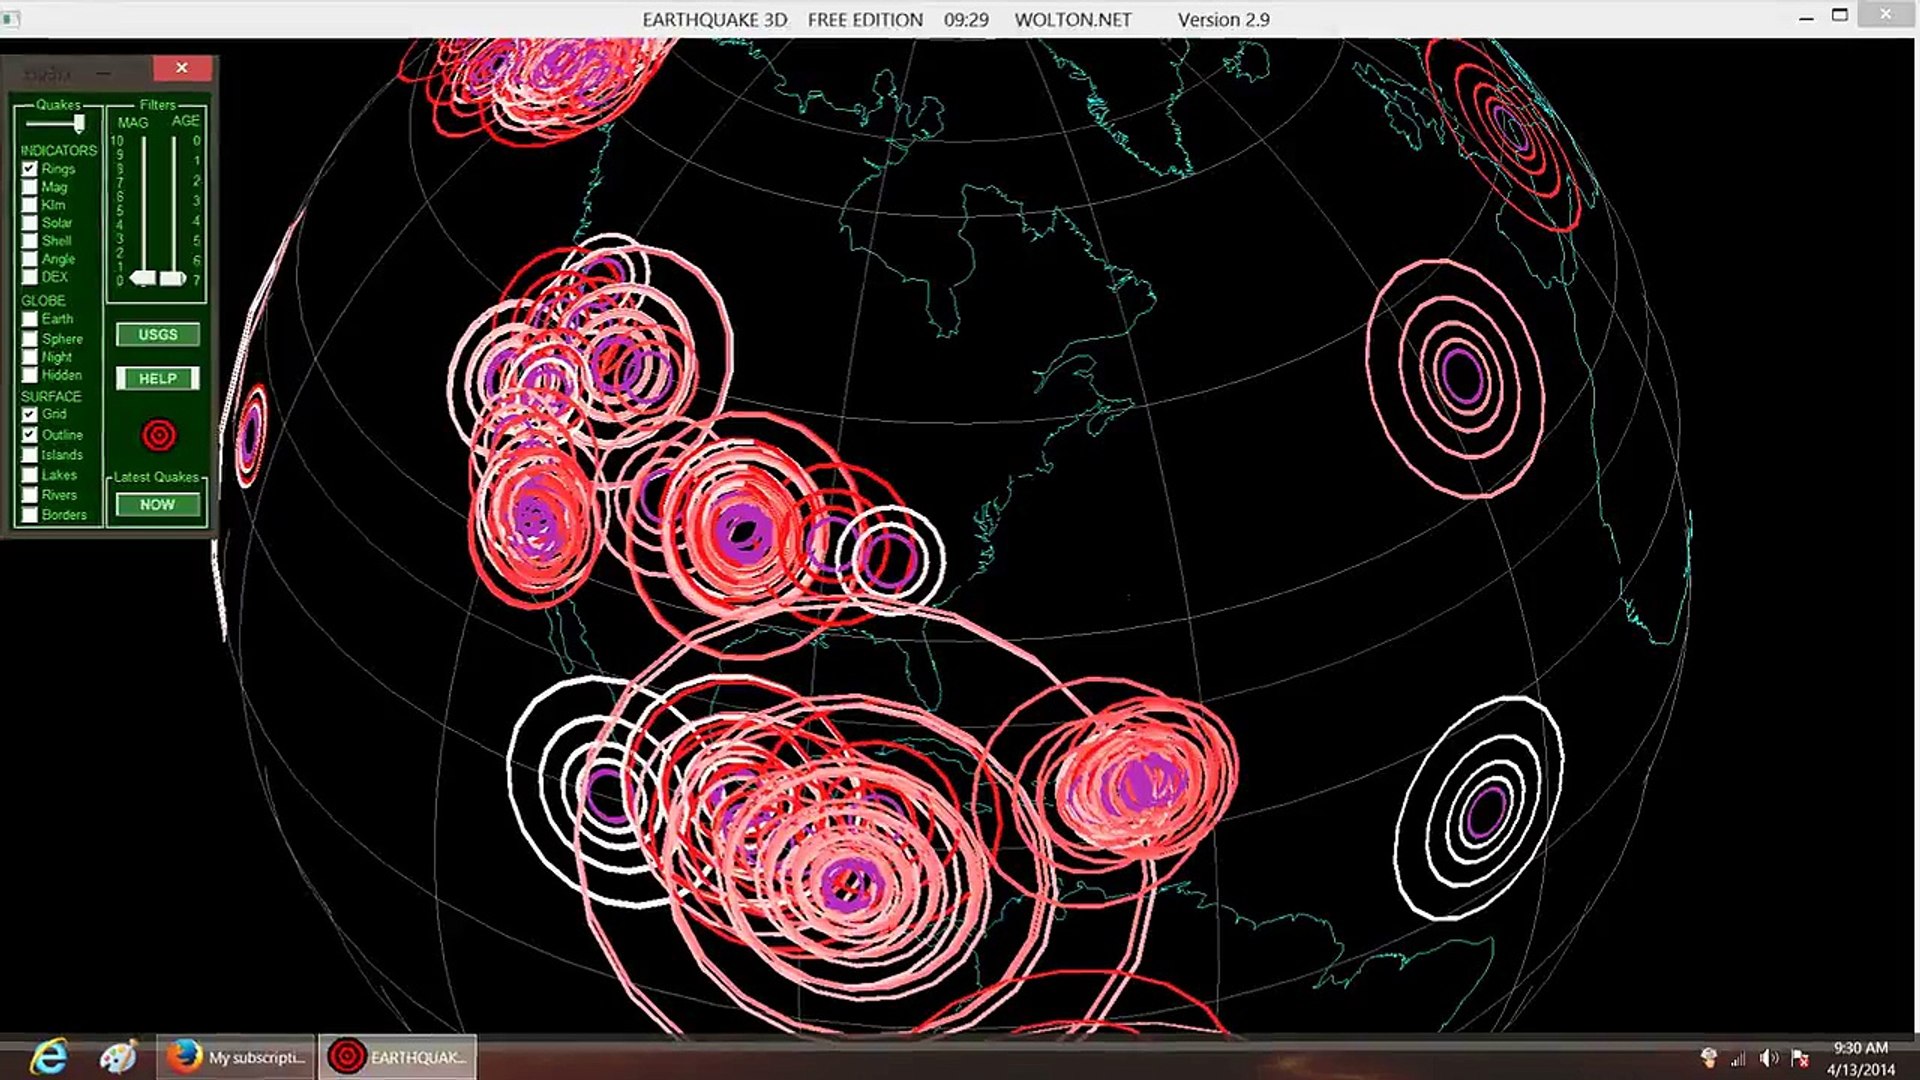Check the Hidden globe option
This screenshot has height=1080, width=1920.
point(30,375)
